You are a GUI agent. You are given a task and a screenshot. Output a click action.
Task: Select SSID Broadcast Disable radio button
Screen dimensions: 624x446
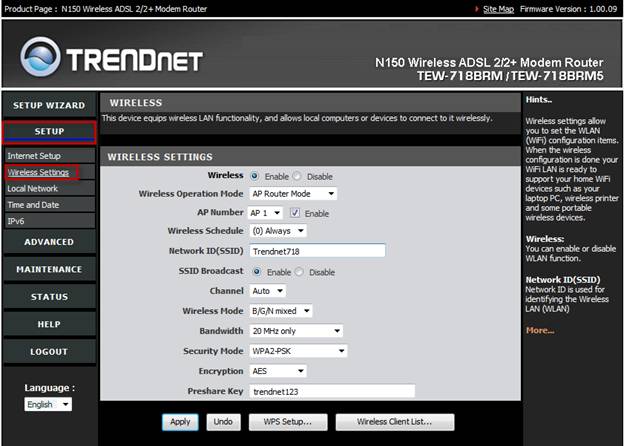point(299,272)
